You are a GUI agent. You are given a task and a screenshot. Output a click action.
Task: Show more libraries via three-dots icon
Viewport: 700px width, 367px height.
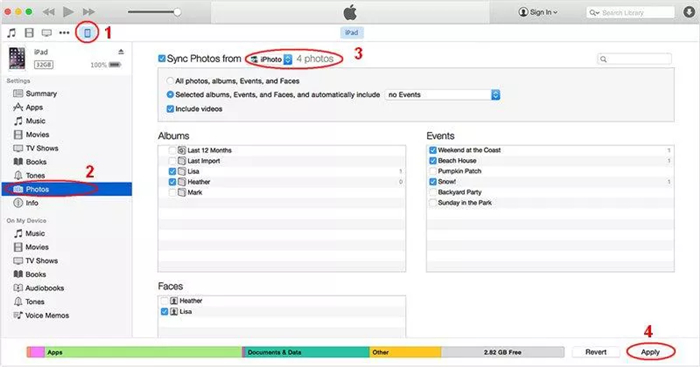pos(64,33)
